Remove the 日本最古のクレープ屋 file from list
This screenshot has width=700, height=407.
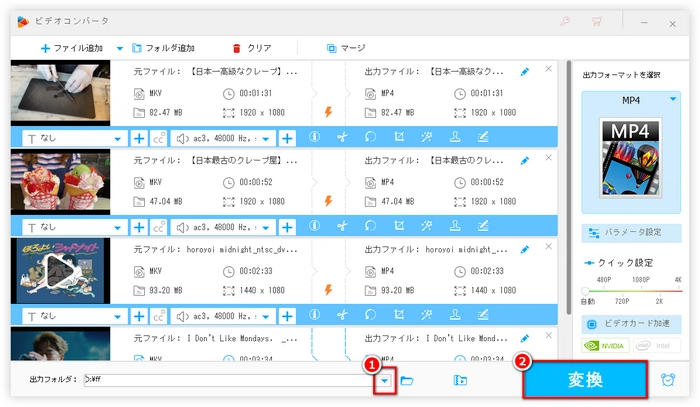click(x=549, y=157)
